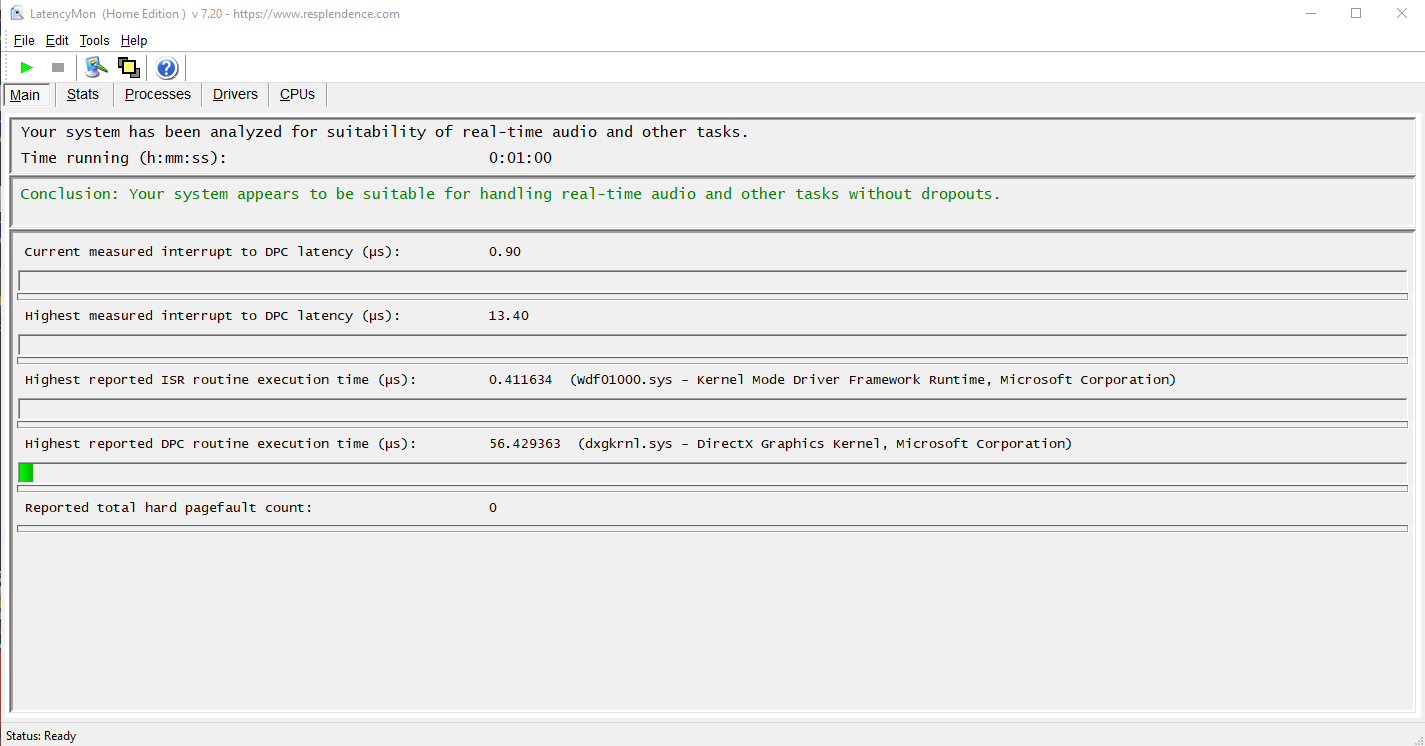Viewport: 1425px width, 746px height.
Task: Open help with blue question mark icon
Action: [167, 68]
